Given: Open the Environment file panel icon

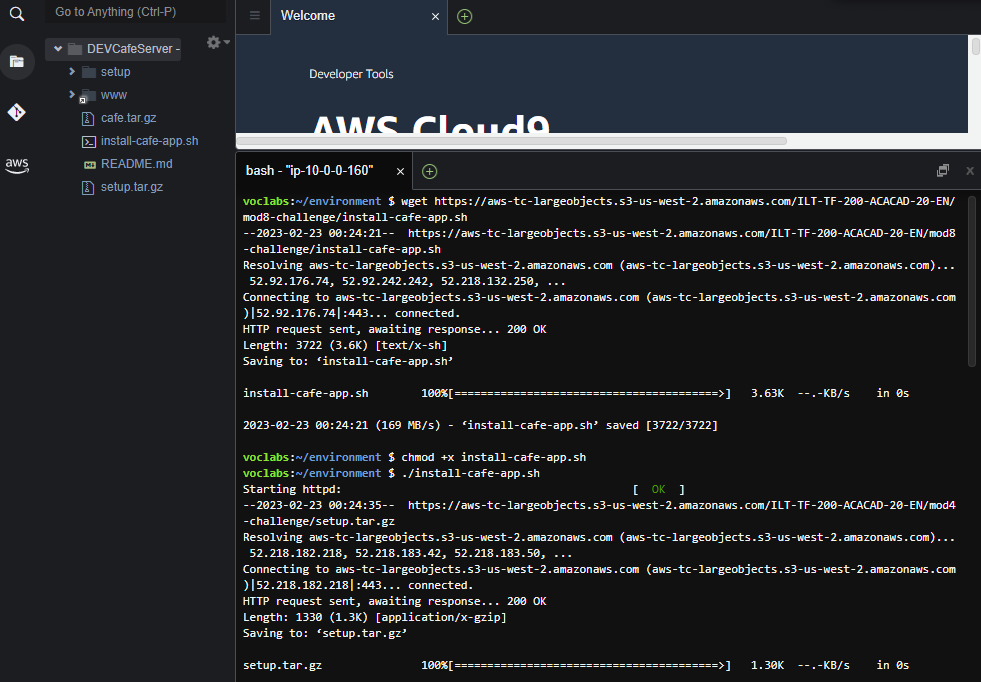Looking at the screenshot, I should tap(17, 61).
